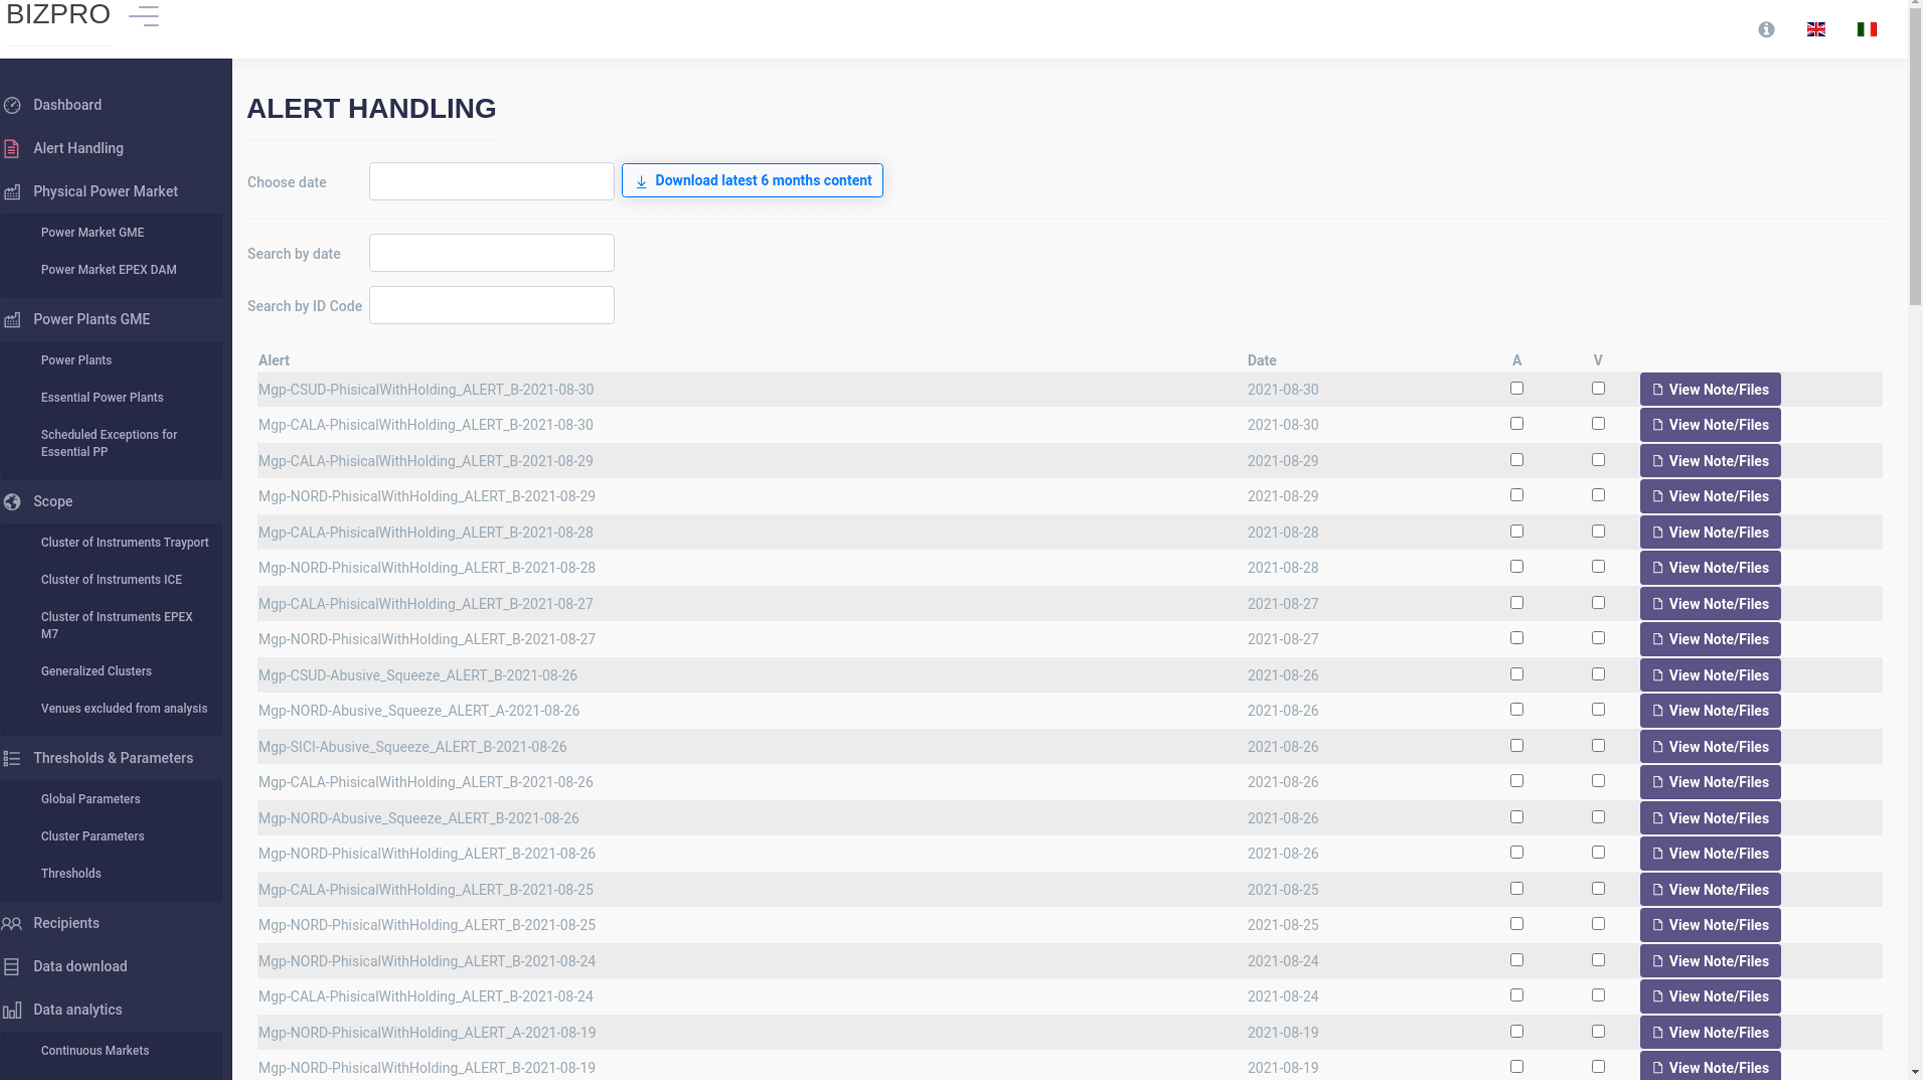Open the Power Market EPEX DAM page

pyautogui.click(x=108, y=270)
